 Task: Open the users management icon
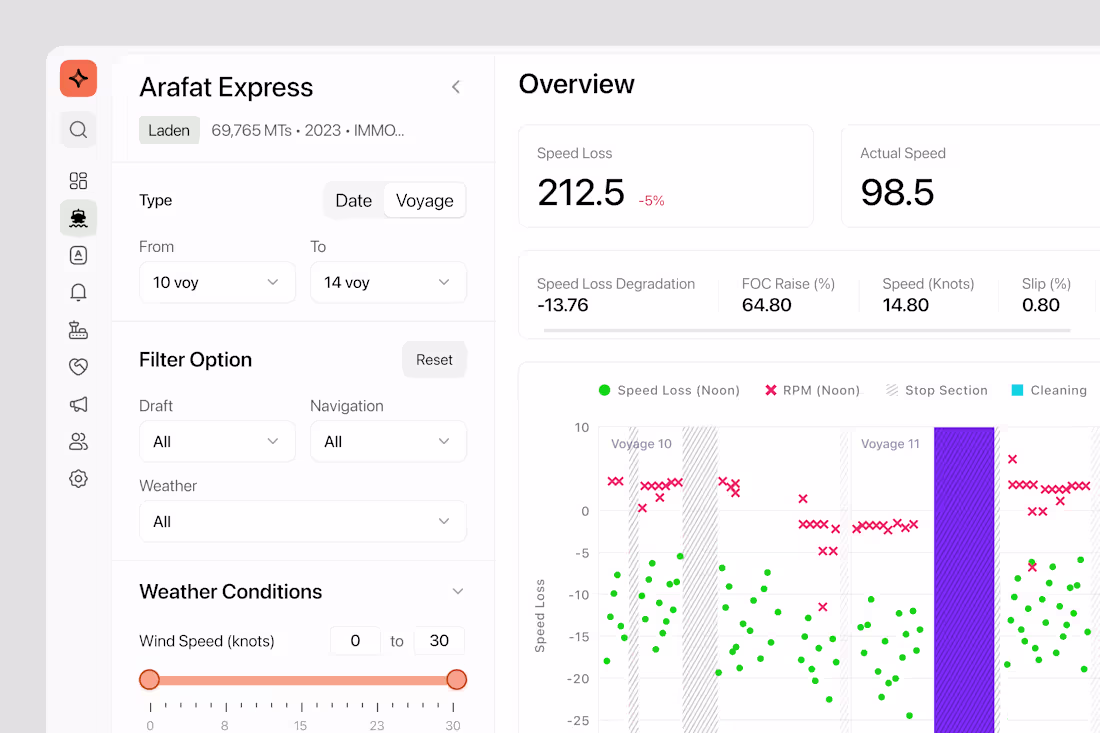tap(78, 441)
